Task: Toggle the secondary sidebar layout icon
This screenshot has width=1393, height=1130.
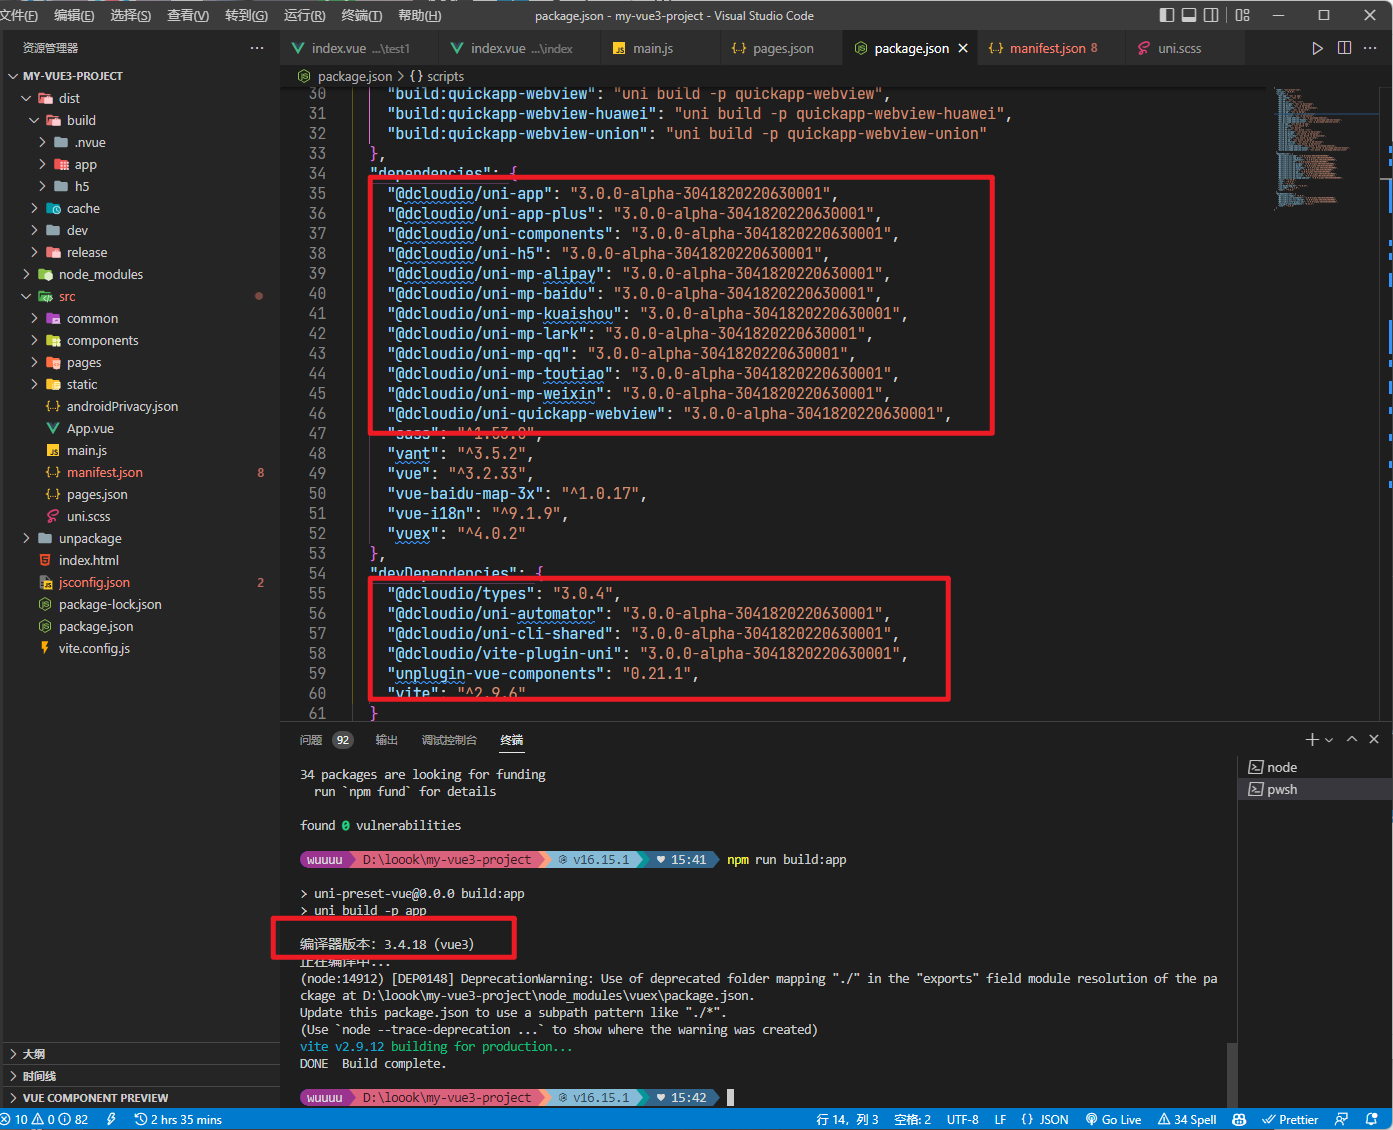Action: [x=1211, y=15]
